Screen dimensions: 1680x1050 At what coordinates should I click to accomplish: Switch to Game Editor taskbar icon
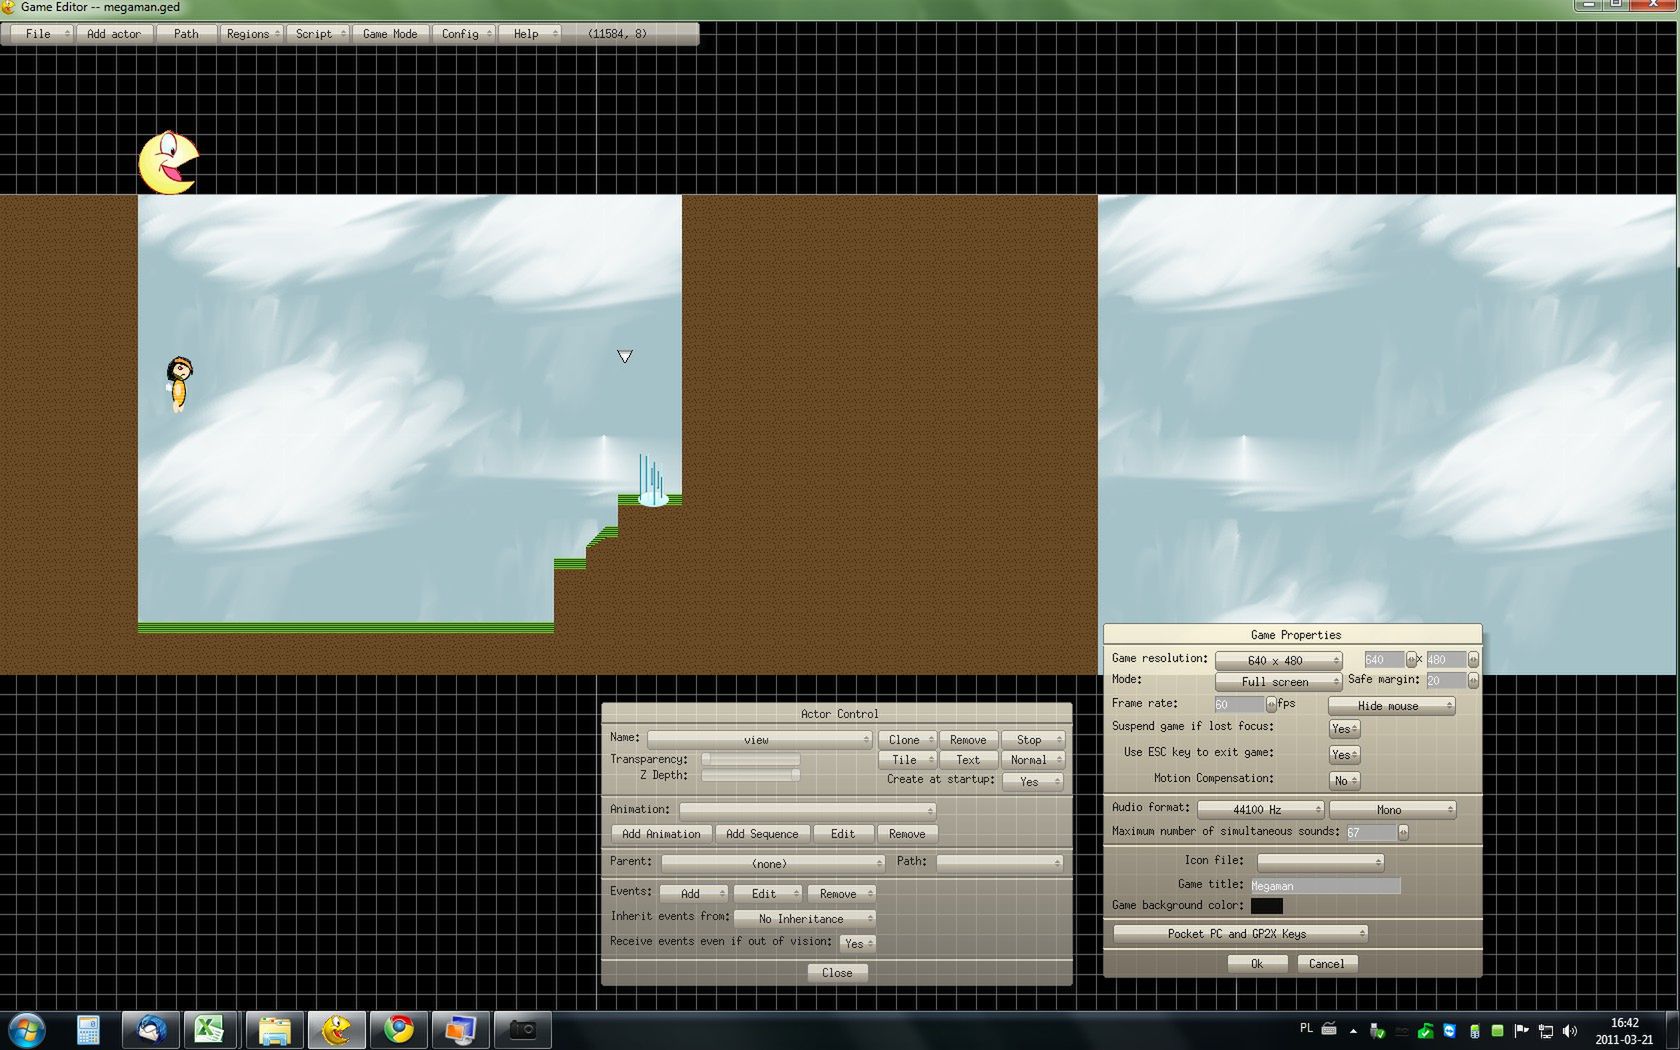click(x=336, y=1030)
